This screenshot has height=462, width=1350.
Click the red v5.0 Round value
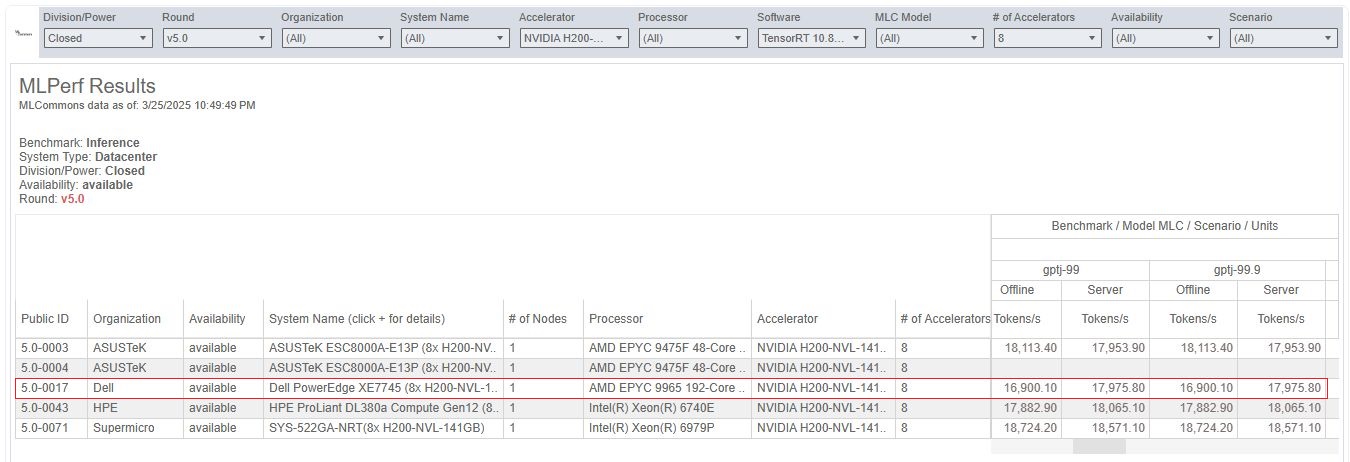73,199
